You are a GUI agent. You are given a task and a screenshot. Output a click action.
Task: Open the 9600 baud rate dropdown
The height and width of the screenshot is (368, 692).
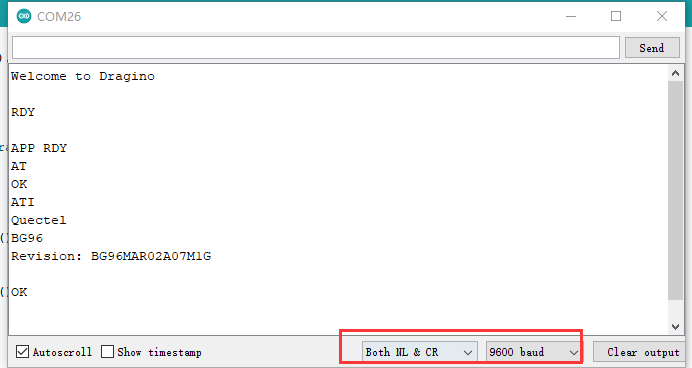pyautogui.click(x=533, y=352)
